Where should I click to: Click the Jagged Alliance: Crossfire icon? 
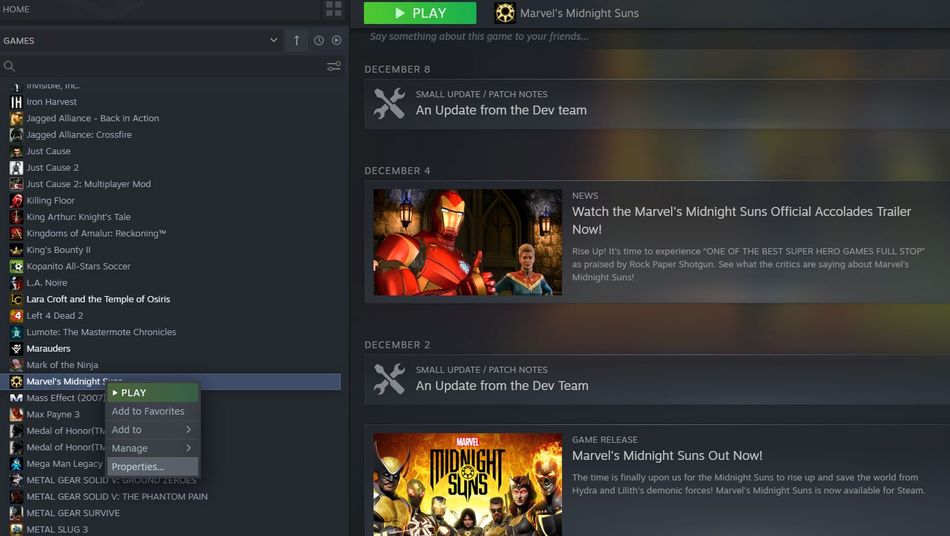[x=16, y=134]
